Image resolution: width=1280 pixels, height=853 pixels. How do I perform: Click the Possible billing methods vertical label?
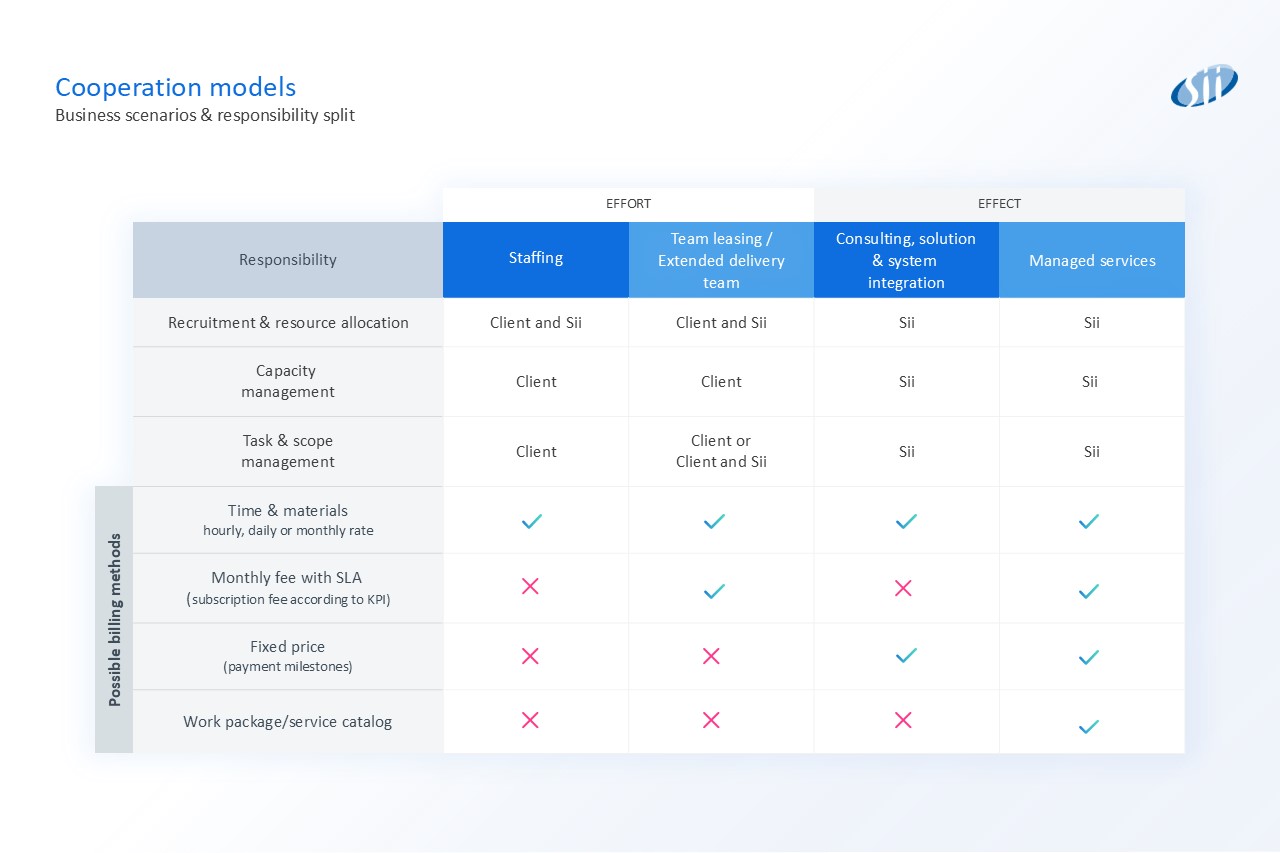coord(114,620)
